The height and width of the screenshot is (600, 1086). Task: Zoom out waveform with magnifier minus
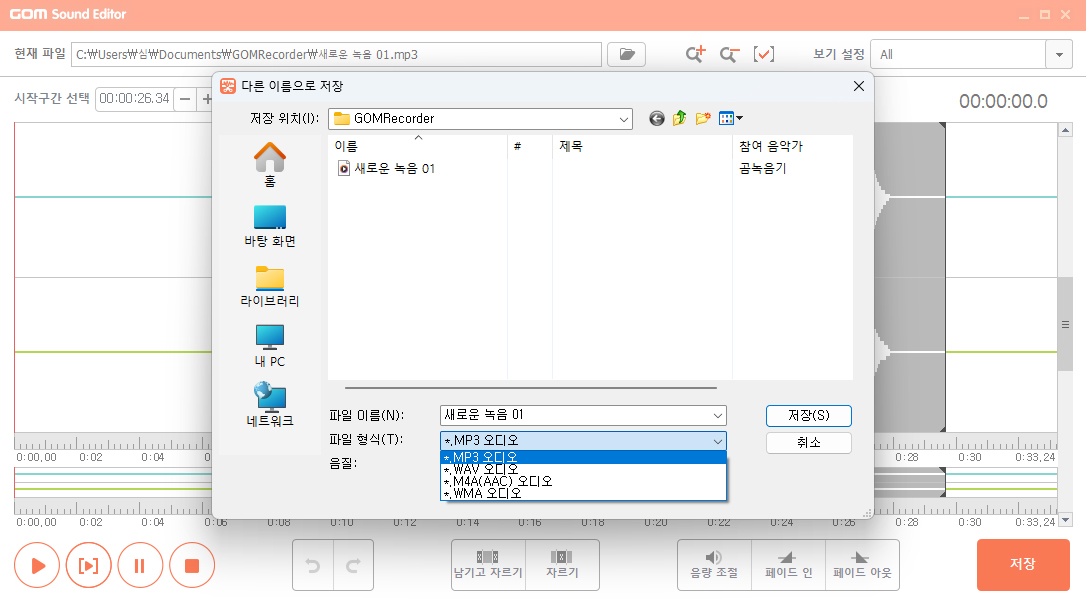pos(729,54)
